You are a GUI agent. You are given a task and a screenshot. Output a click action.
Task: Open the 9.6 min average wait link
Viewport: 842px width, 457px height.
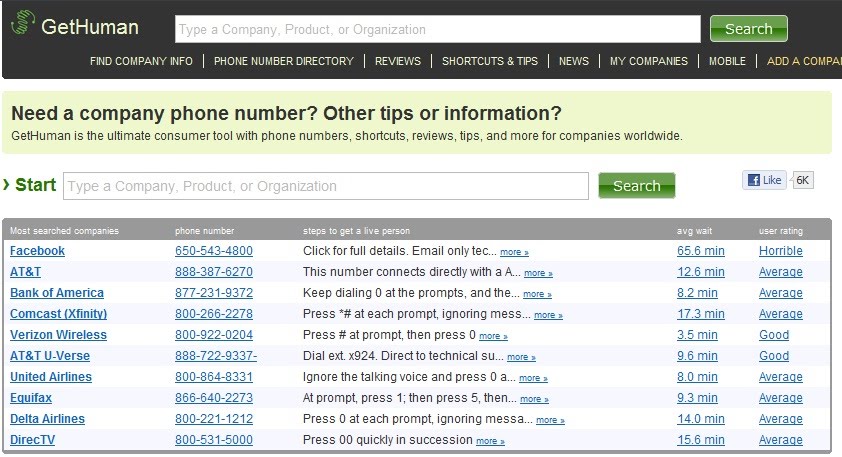[x=697, y=356]
